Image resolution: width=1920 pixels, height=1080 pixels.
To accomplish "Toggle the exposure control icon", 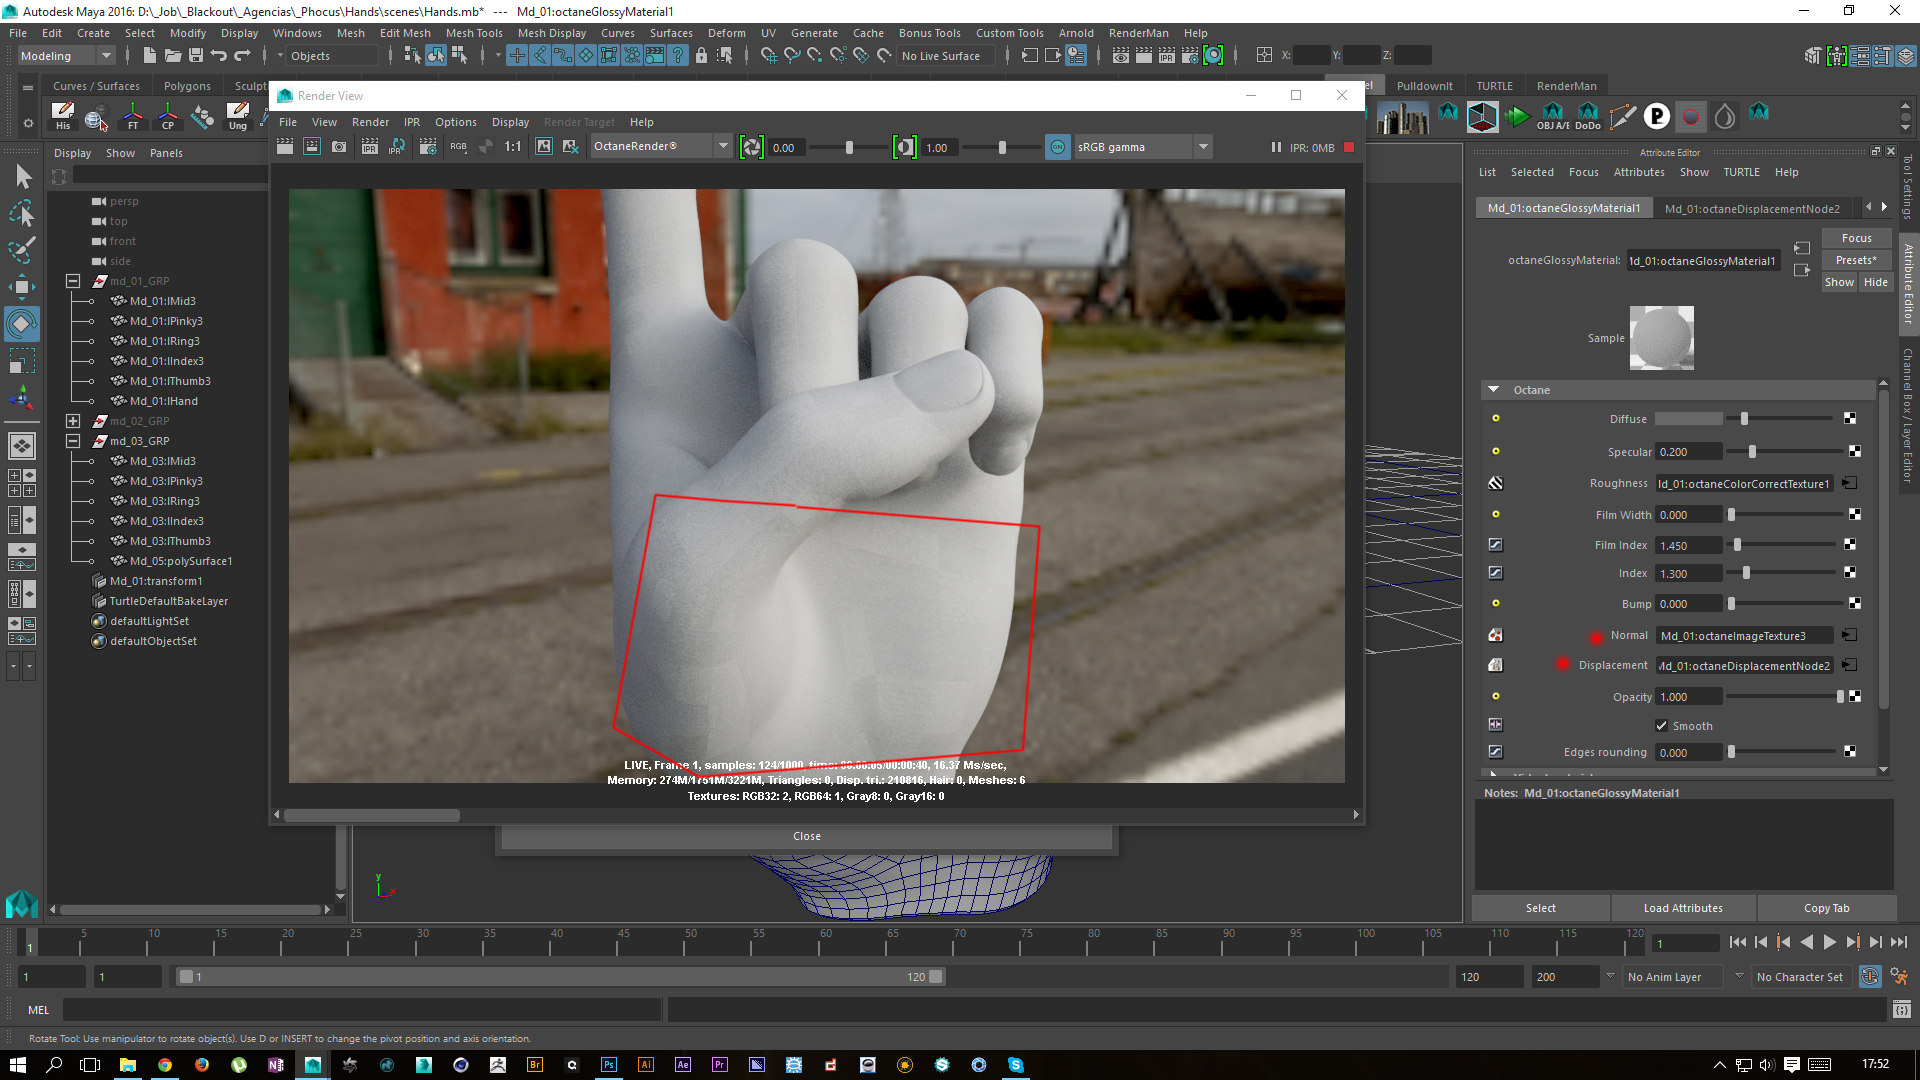I will [x=752, y=147].
